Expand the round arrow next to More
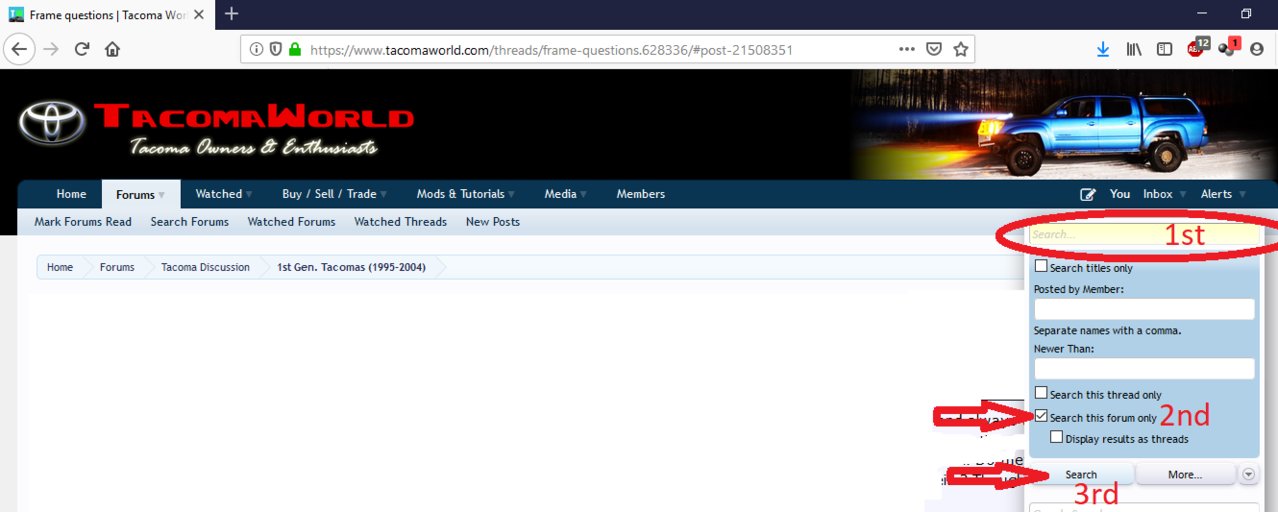Image resolution: width=1278 pixels, height=512 pixels. click(1248, 474)
